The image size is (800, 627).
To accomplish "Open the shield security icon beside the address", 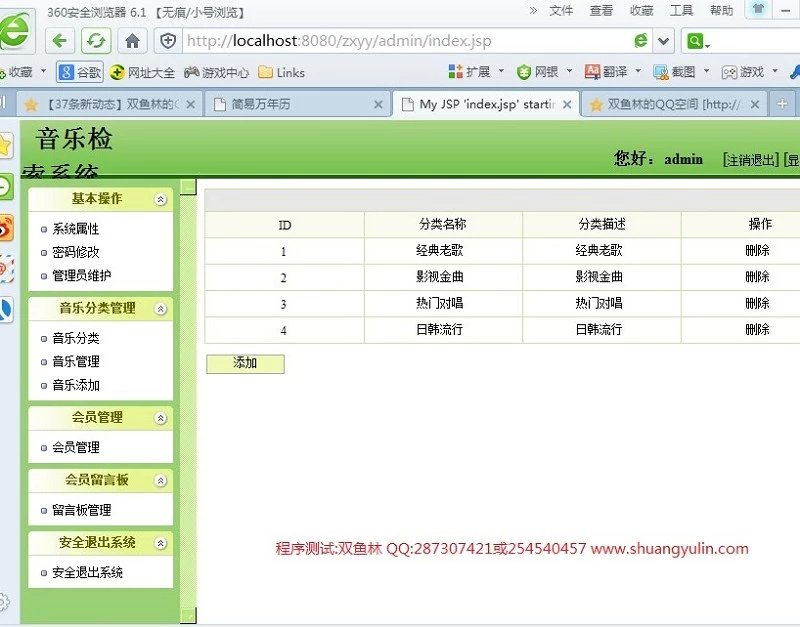I will click(x=168, y=40).
